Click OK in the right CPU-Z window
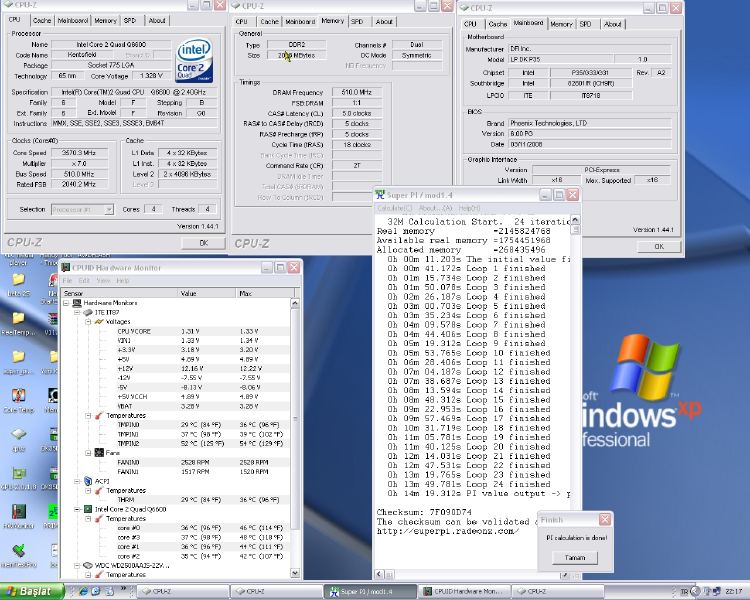750x600 pixels. pyautogui.click(x=659, y=246)
